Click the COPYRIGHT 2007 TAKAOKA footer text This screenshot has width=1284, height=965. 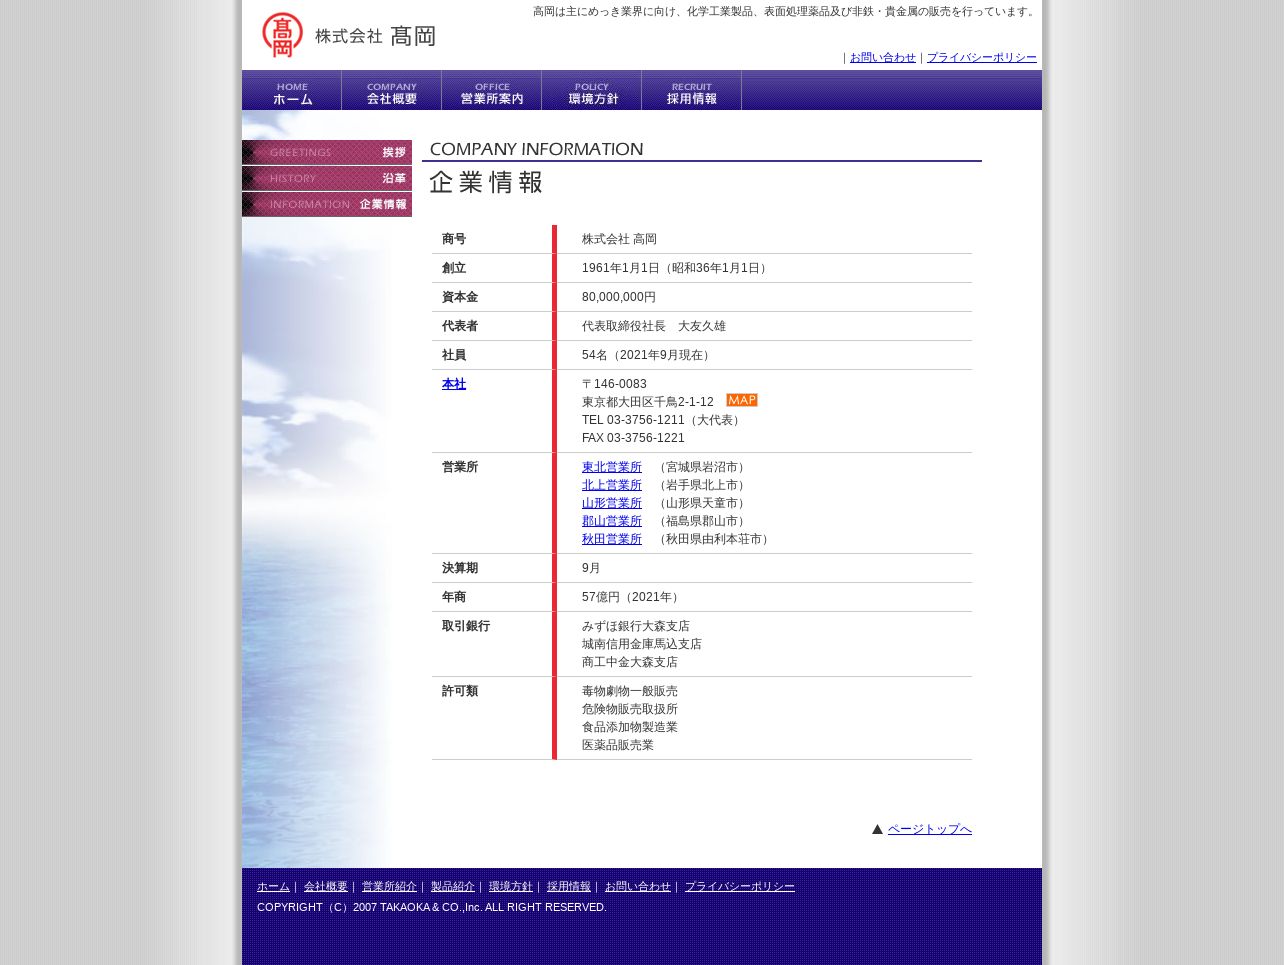(432, 907)
